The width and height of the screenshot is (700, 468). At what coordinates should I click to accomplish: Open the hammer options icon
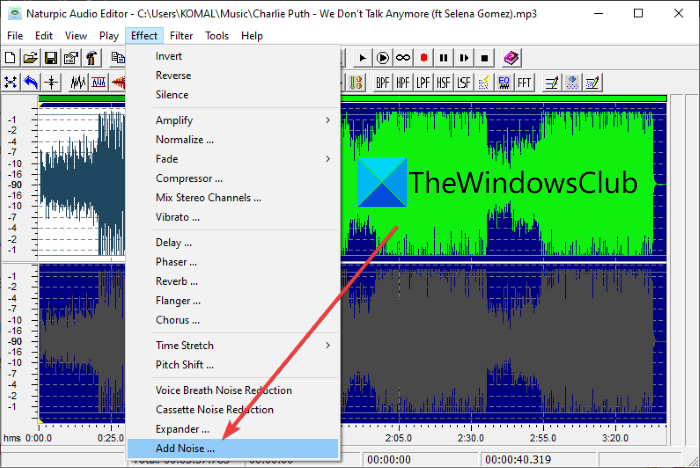coord(92,58)
